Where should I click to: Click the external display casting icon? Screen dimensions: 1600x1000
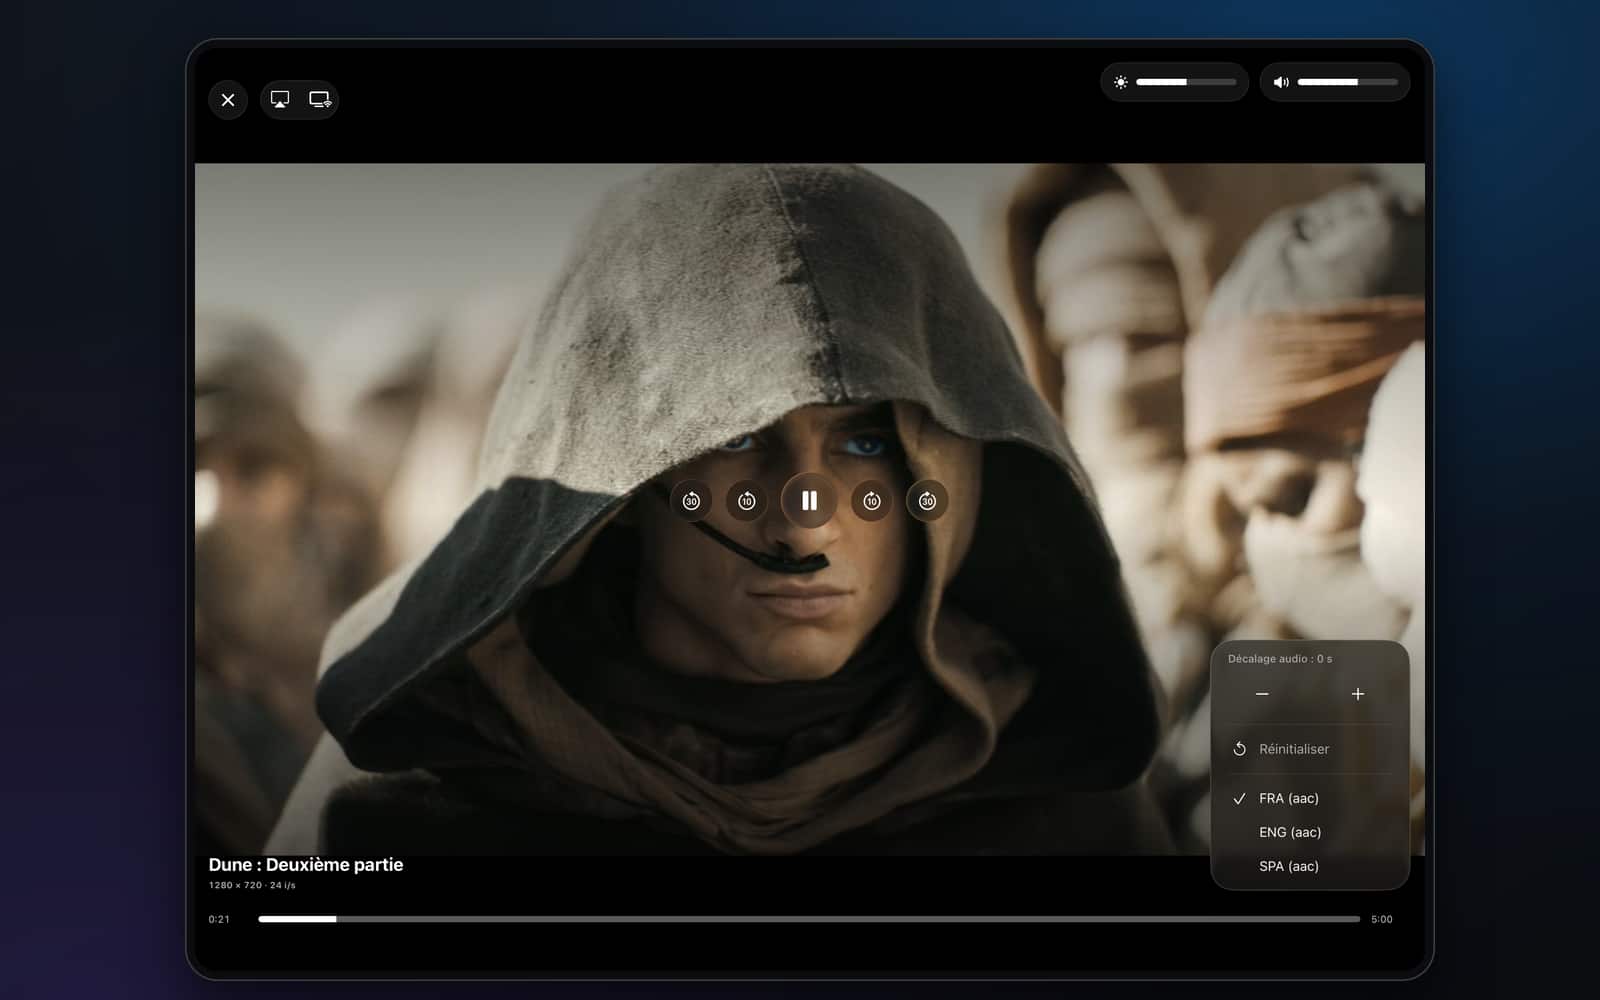[320, 100]
